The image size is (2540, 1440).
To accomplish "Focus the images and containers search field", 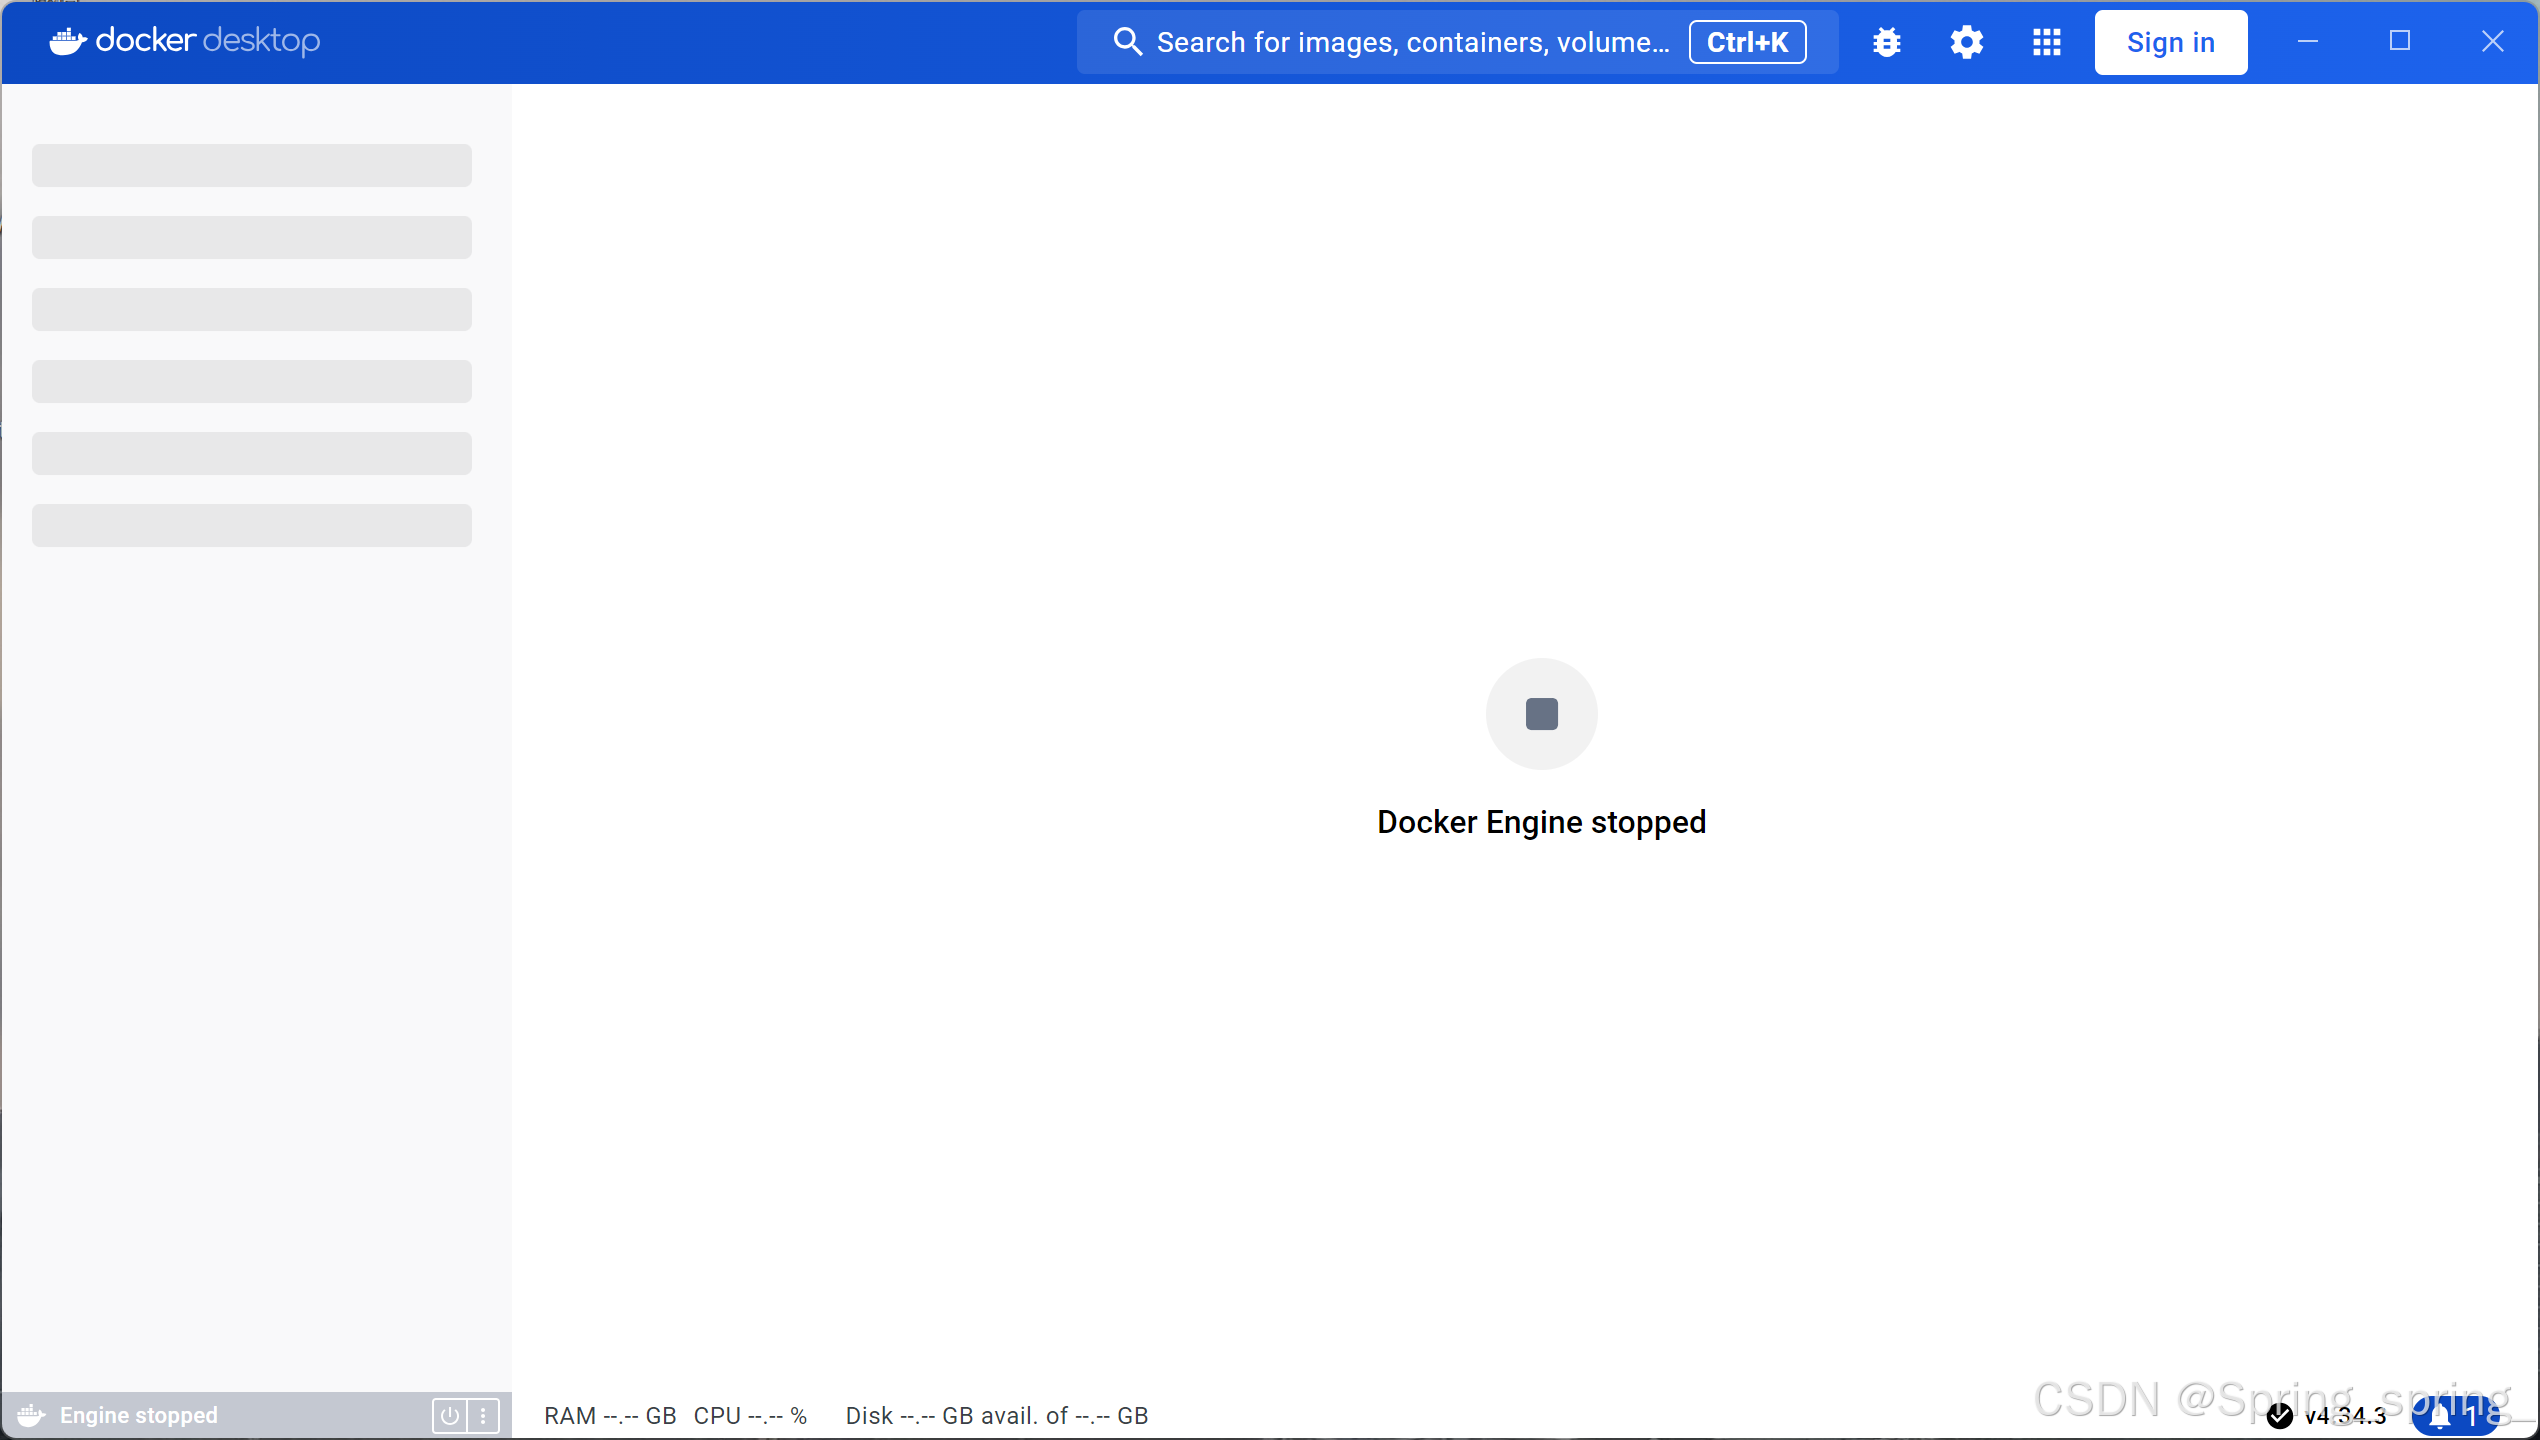I will click(1412, 42).
